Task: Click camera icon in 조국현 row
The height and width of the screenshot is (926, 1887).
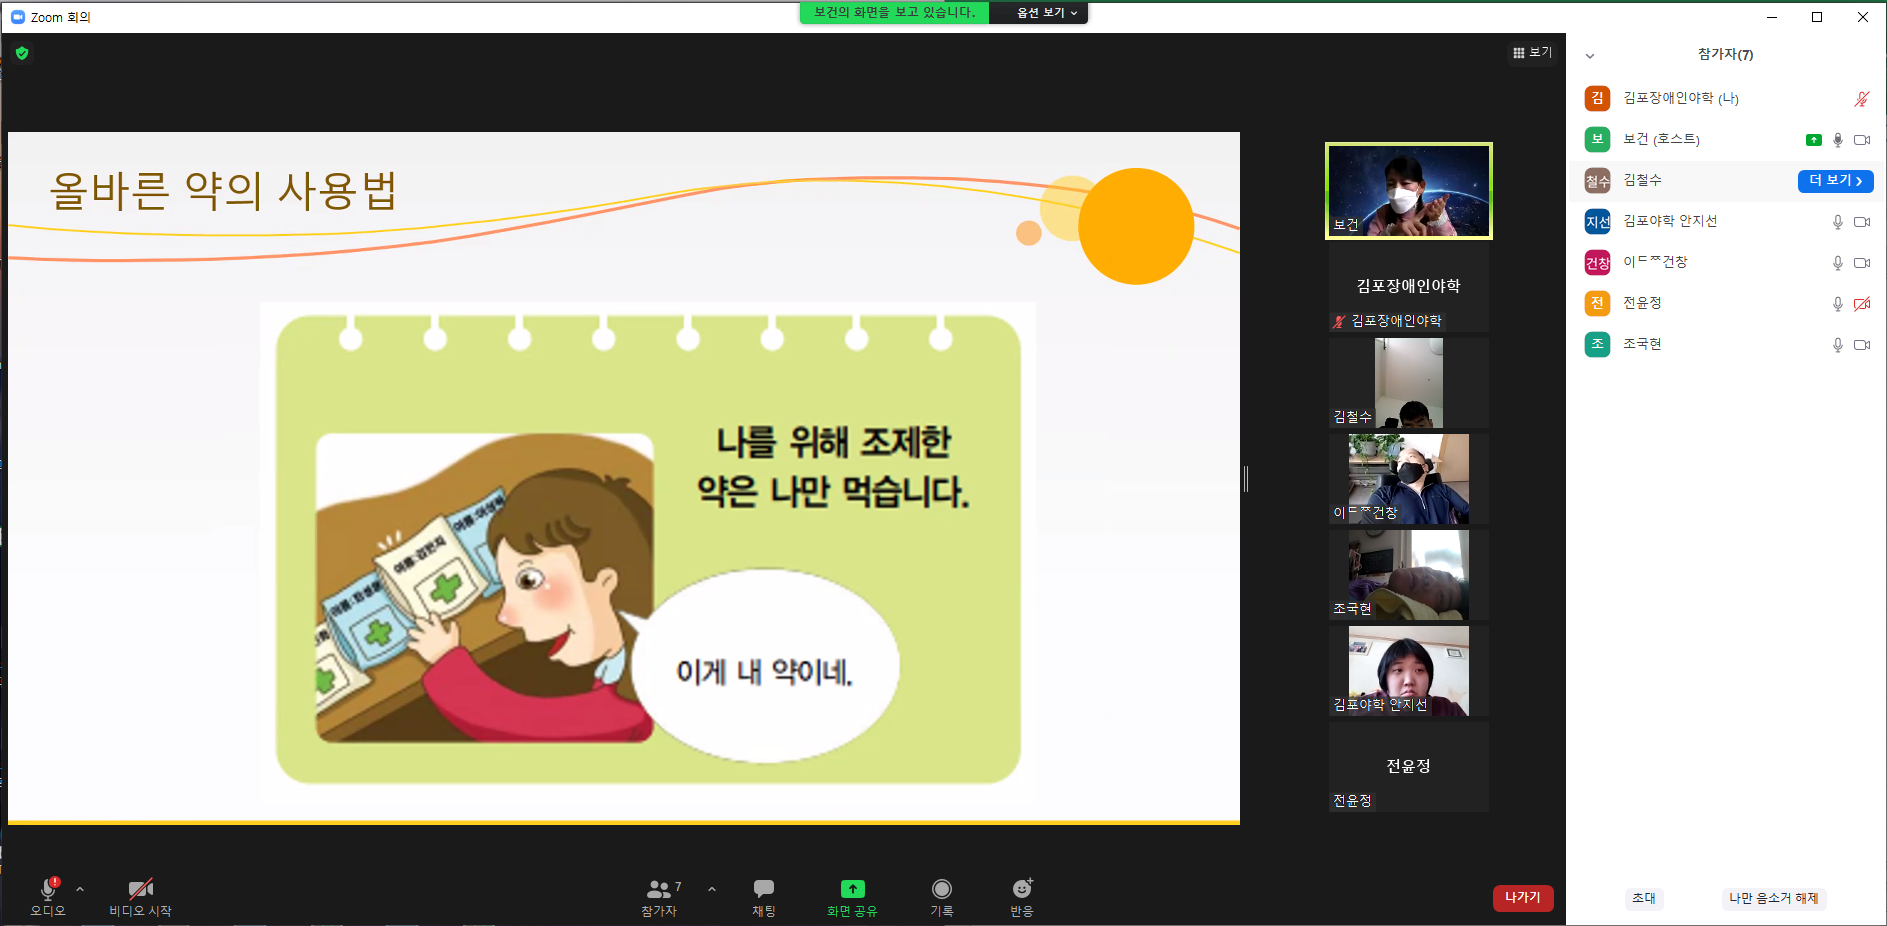Action: (x=1862, y=345)
